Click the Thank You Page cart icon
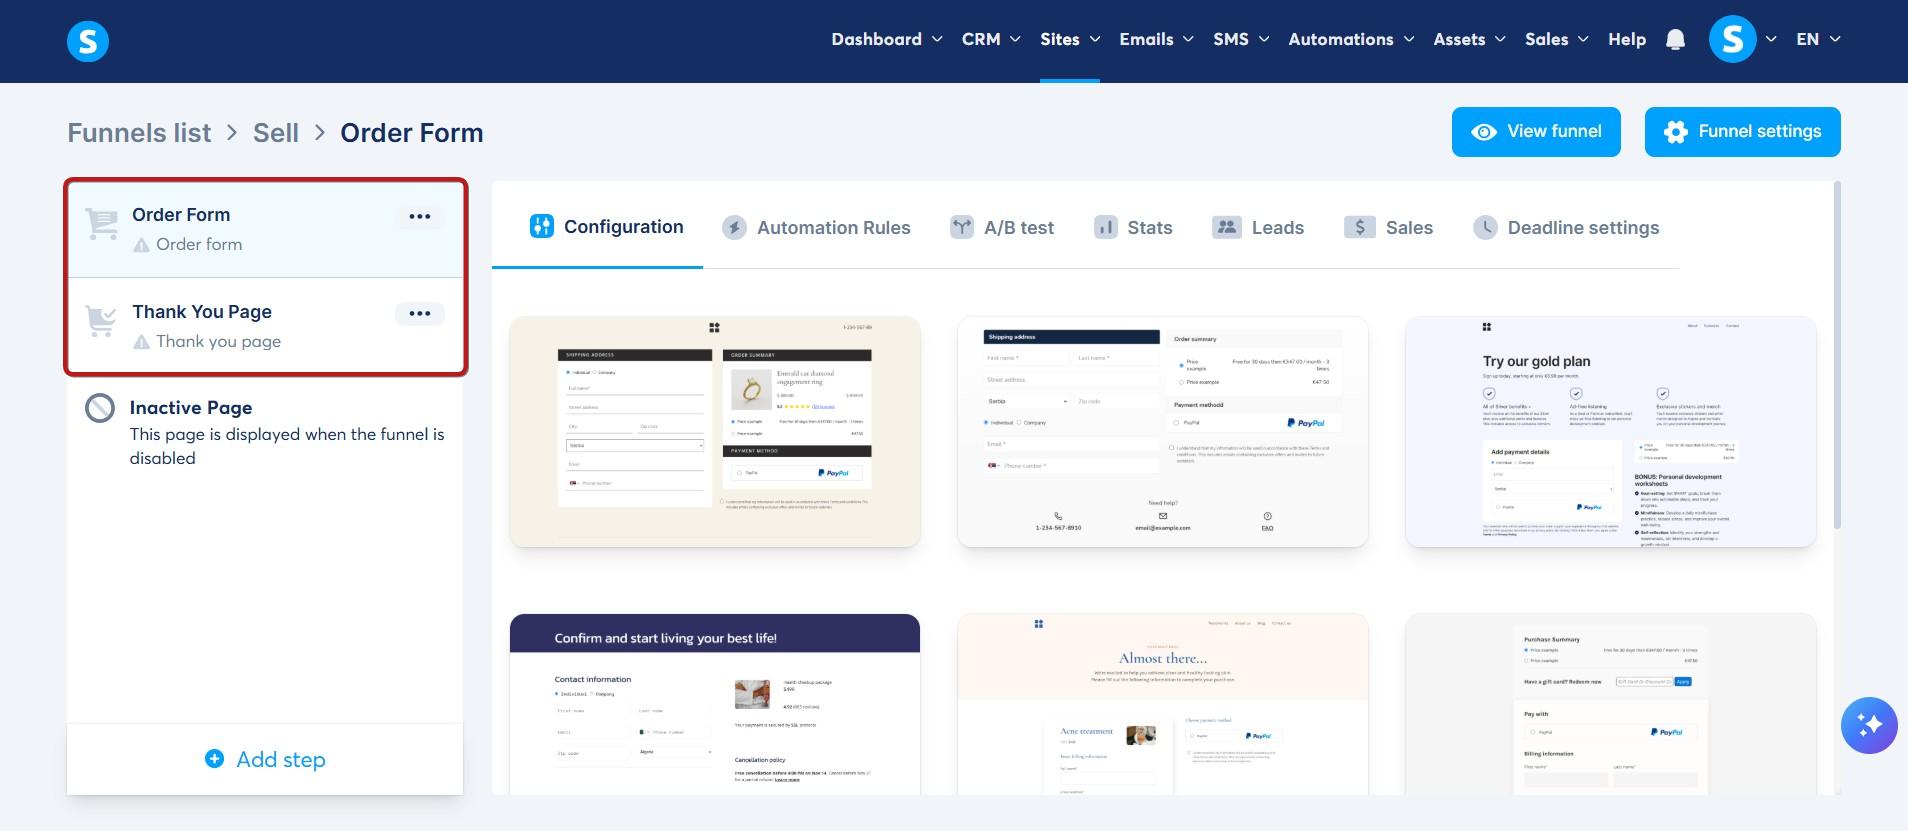Image resolution: width=1908 pixels, height=831 pixels. (102, 321)
